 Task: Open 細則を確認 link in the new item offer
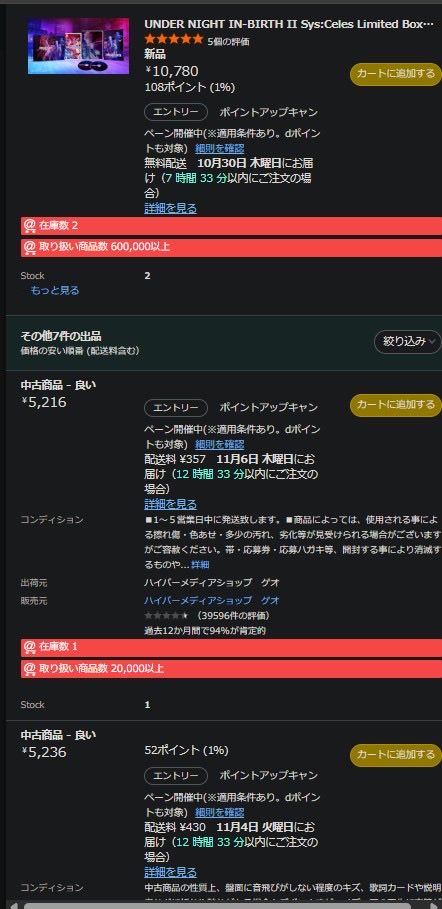tap(219, 148)
